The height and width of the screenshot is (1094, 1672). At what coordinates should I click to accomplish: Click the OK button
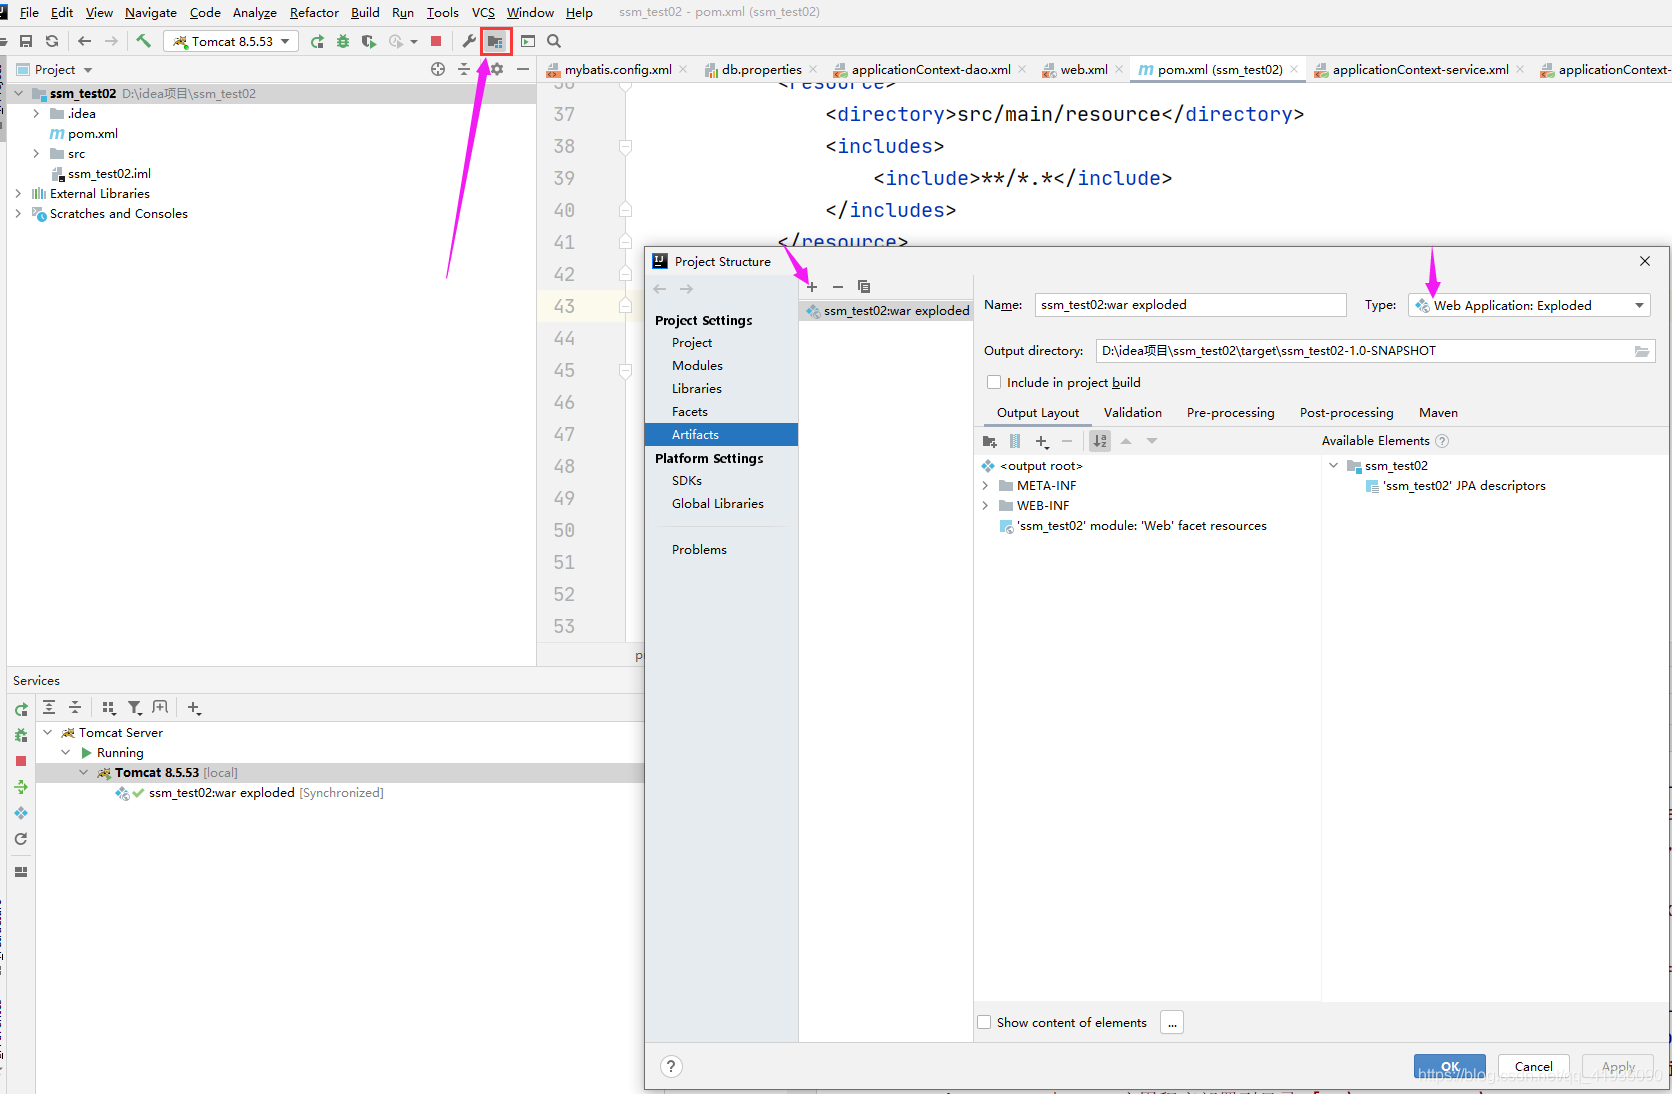[1449, 1067]
